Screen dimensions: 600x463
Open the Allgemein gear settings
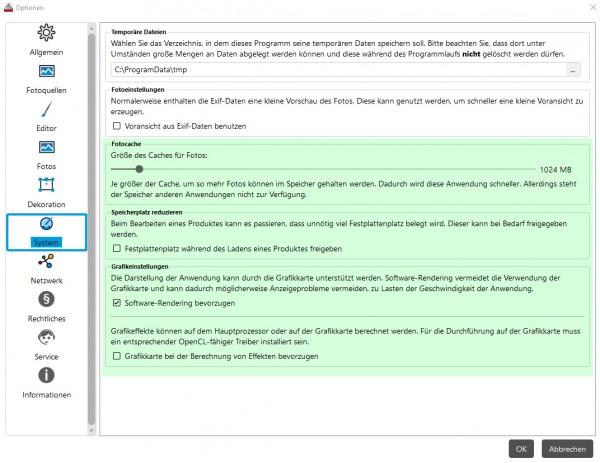pyautogui.click(x=46, y=33)
